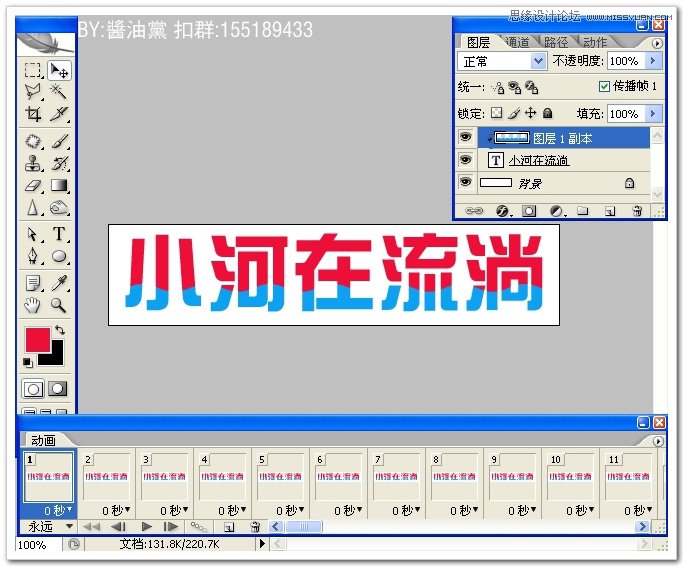This screenshot has height=566, width=683.
Task: Toggle lock transparent pixels
Action: click(x=496, y=113)
